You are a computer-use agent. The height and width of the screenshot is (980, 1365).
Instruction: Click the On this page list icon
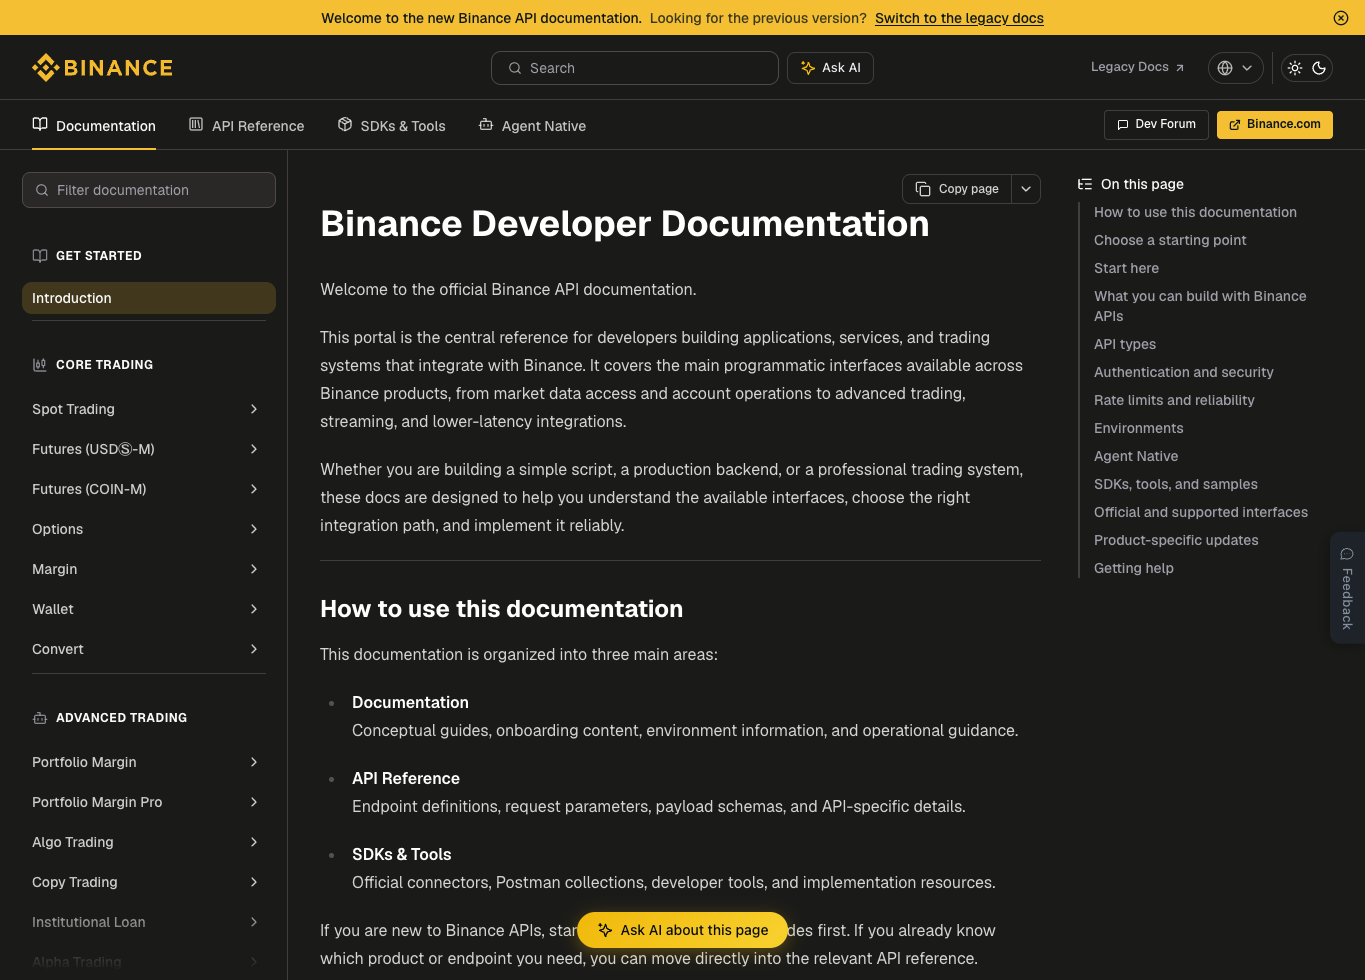(1085, 184)
